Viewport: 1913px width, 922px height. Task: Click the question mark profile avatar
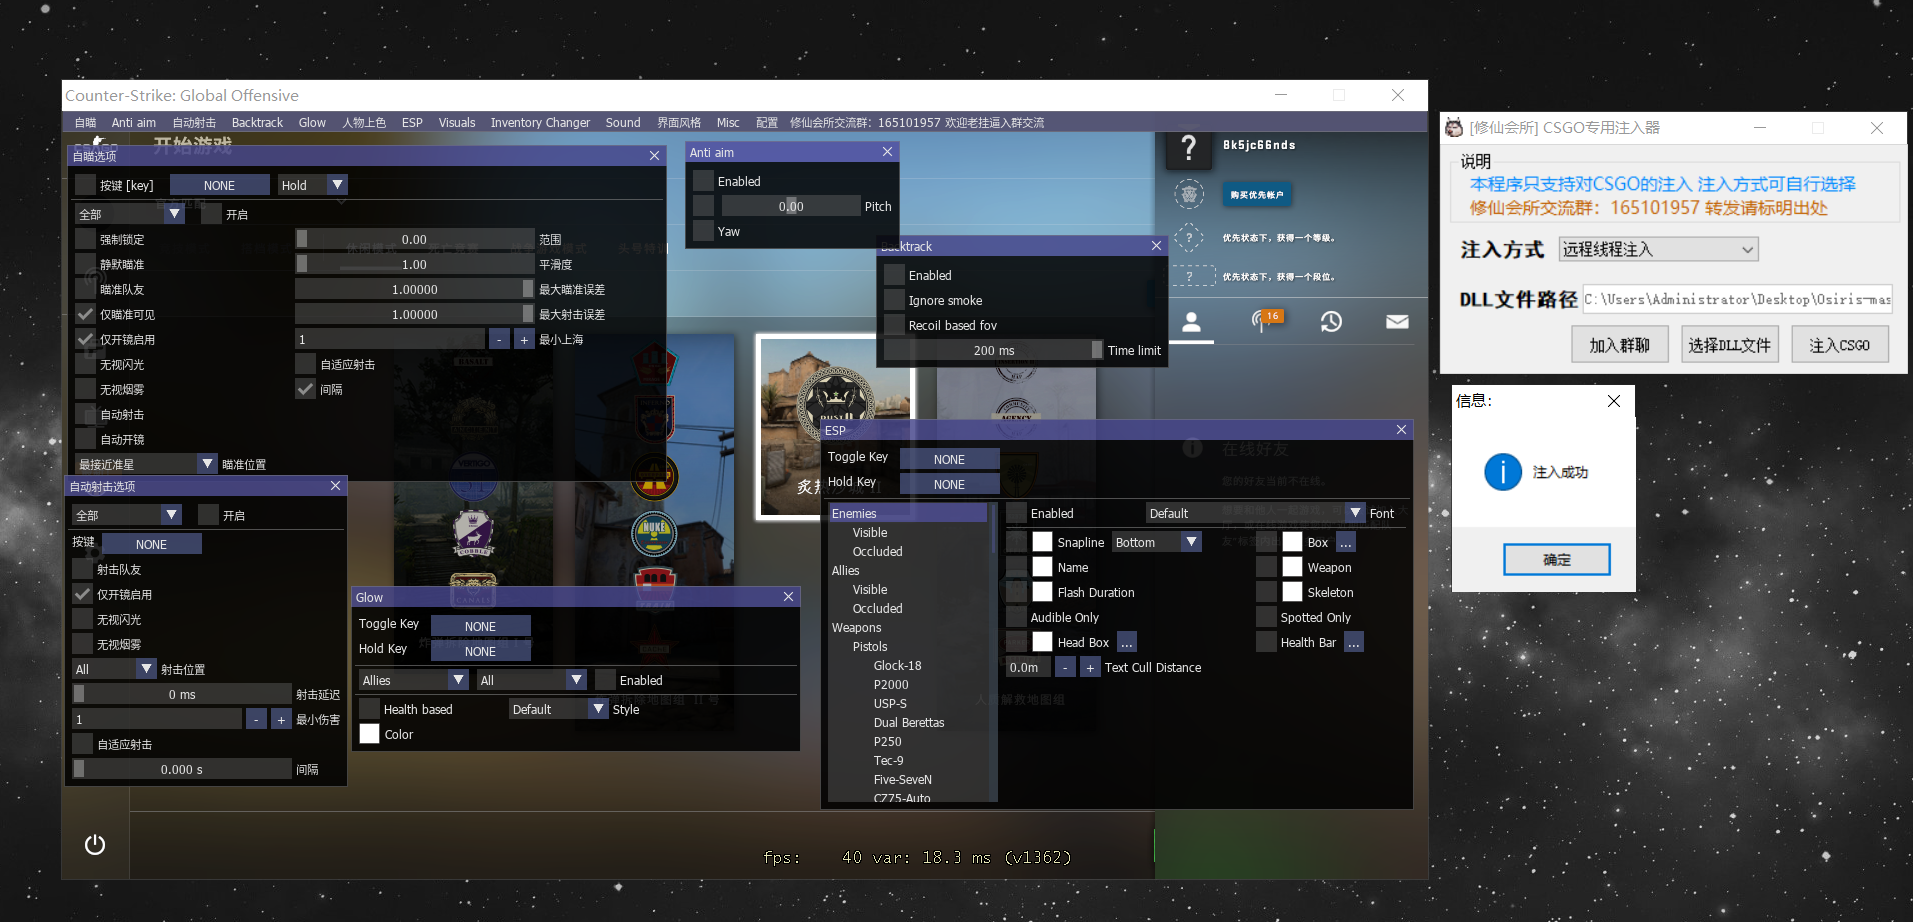[x=1188, y=149]
